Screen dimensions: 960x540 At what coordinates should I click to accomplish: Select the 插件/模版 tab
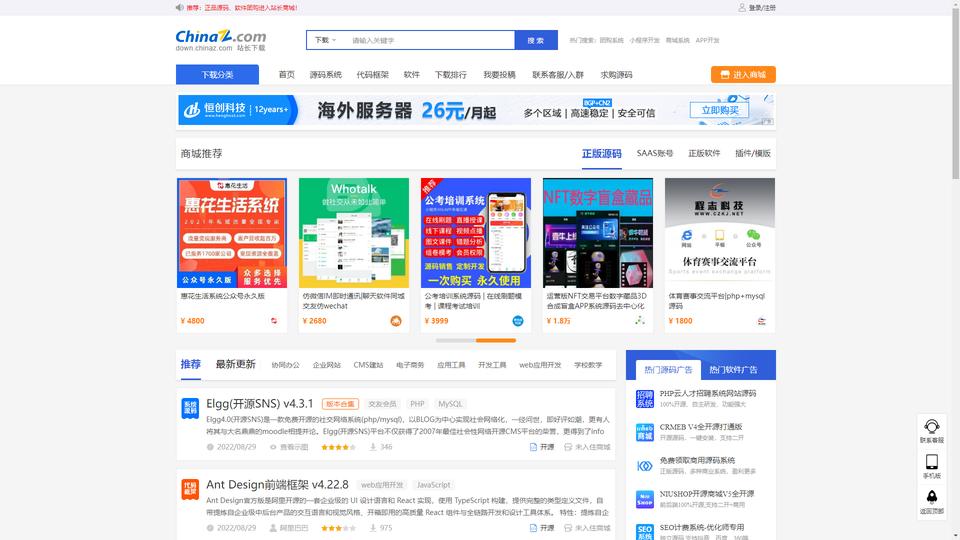pyautogui.click(x=753, y=154)
